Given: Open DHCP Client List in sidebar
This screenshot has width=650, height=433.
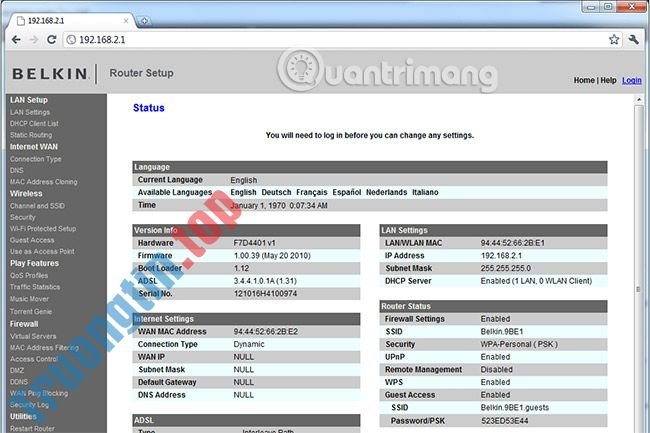Looking at the screenshot, I should (34, 123).
